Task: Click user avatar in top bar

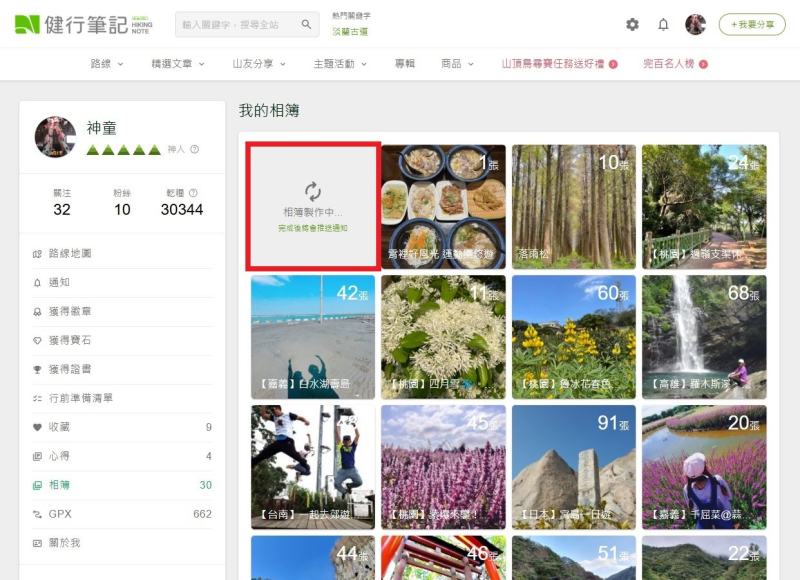Action: pyautogui.click(x=695, y=25)
